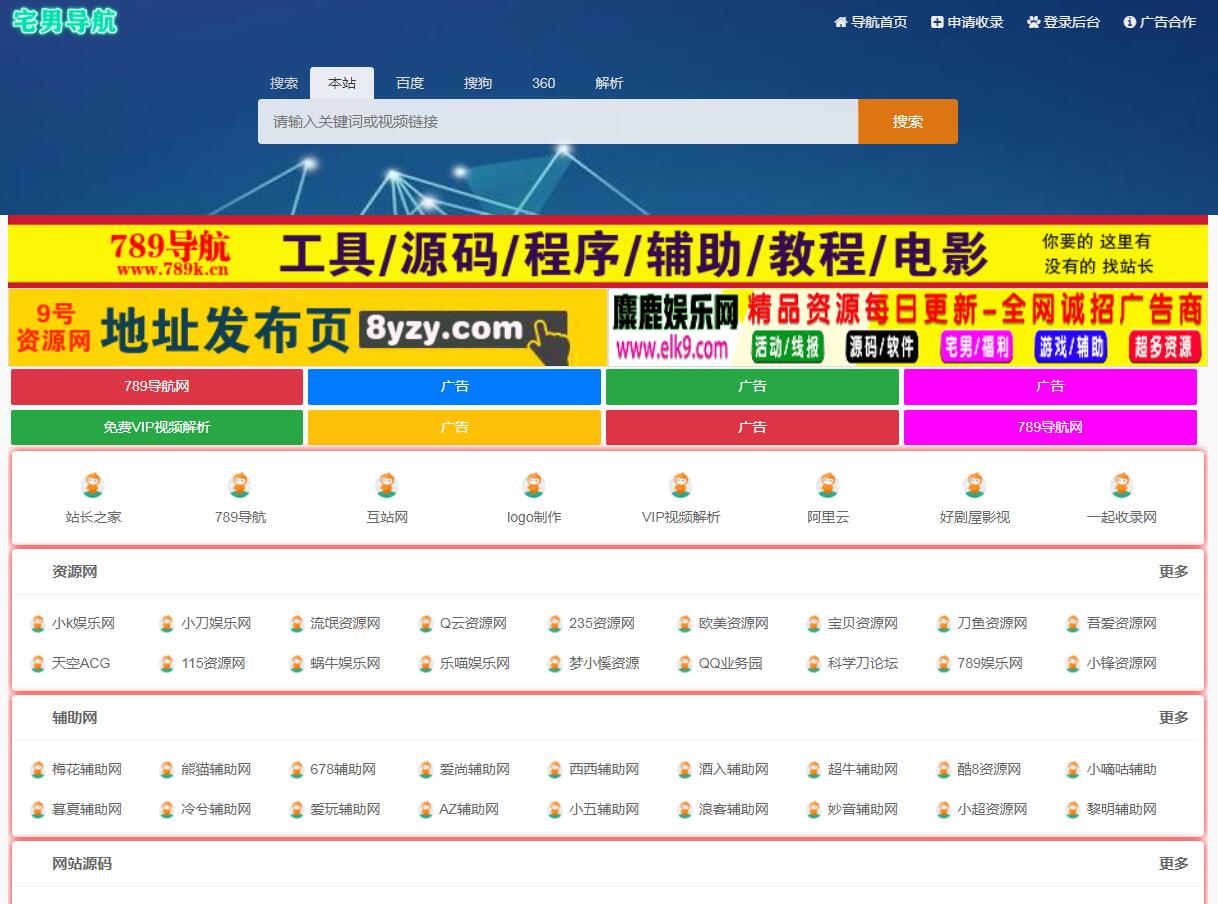The height and width of the screenshot is (904, 1218).
Task: Open the 申请收录 menu link
Action: click(x=967, y=22)
